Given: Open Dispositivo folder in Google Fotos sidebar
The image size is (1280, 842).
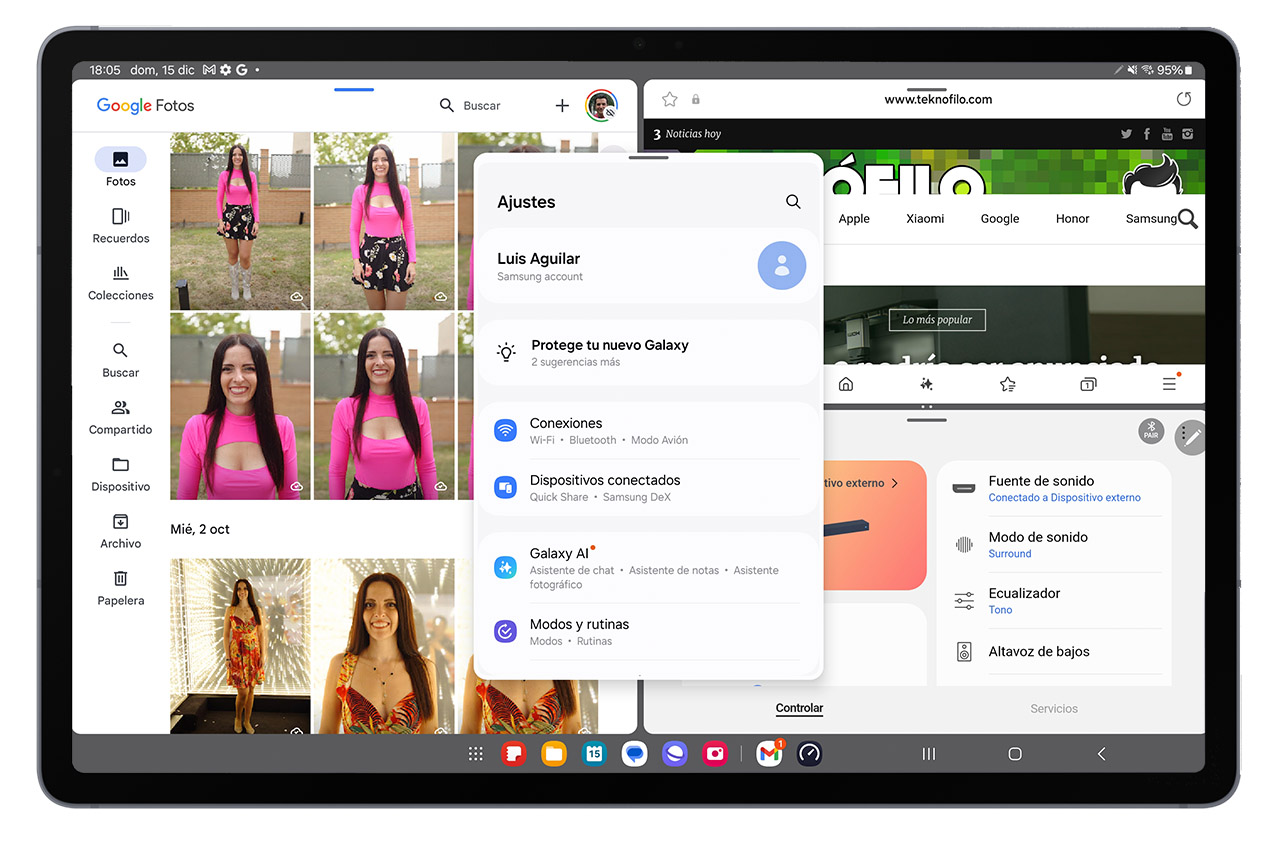Looking at the screenshot, I should (x=120, y=474).
